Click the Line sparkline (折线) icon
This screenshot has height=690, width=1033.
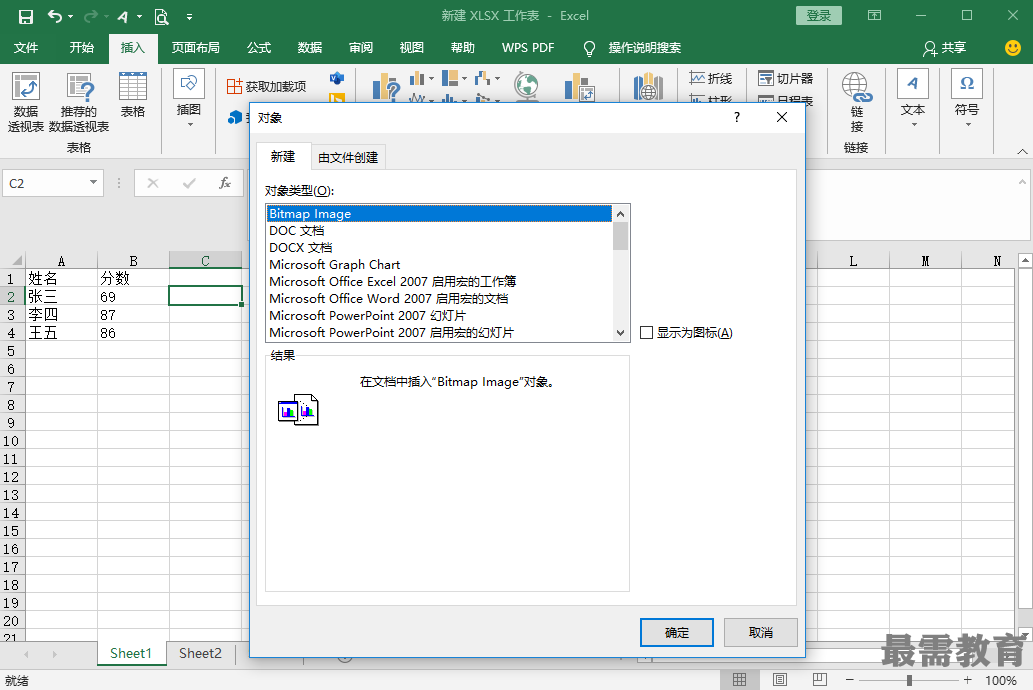click(x=711, y=78)
